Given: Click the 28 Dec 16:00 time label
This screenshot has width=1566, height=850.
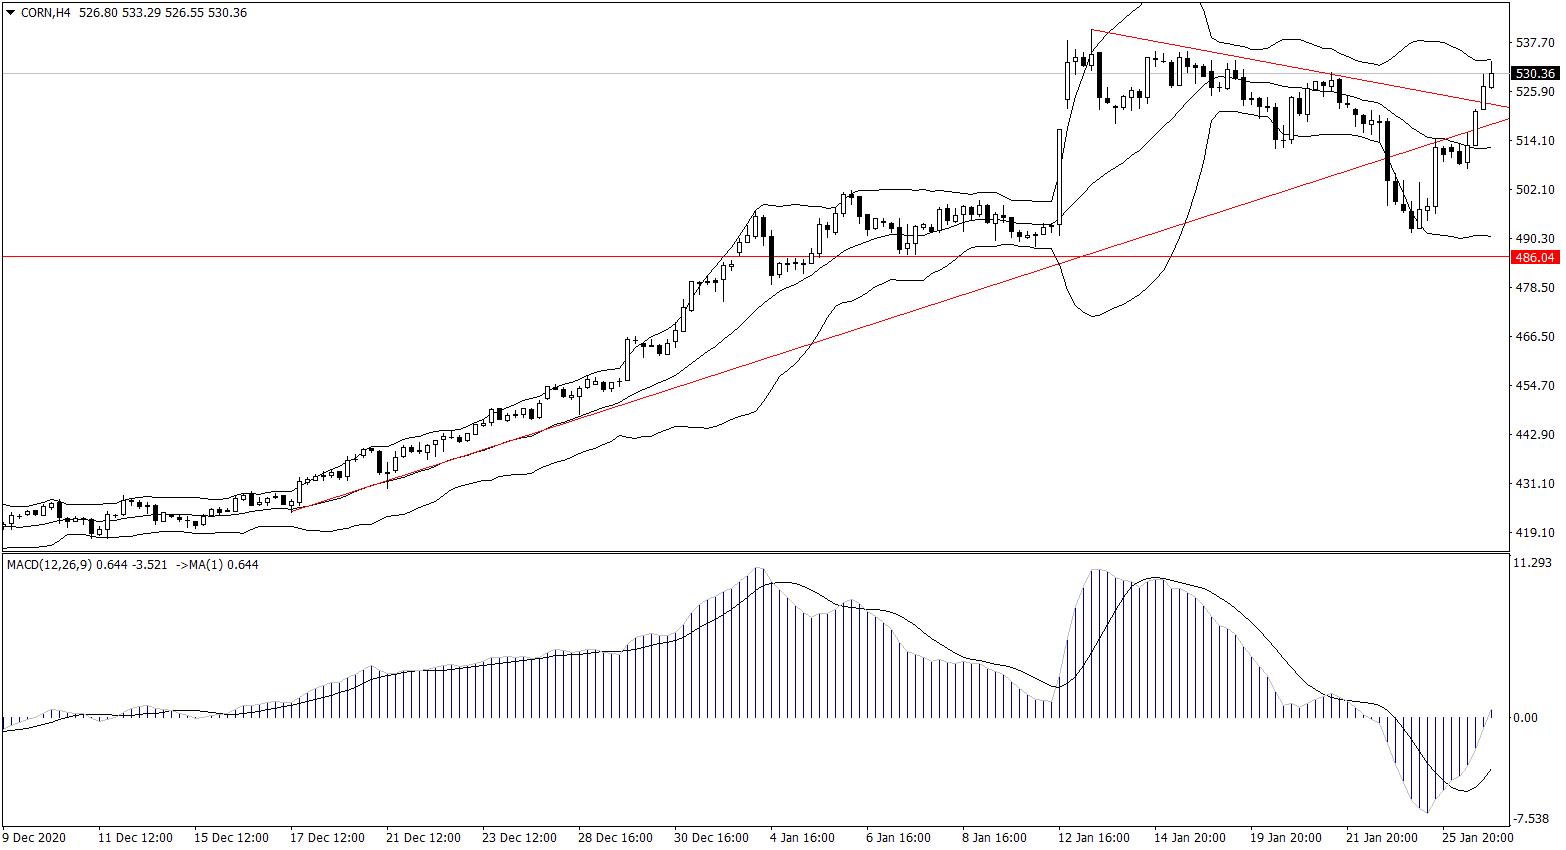Looking at the screenshot, I should click(615, 838).
